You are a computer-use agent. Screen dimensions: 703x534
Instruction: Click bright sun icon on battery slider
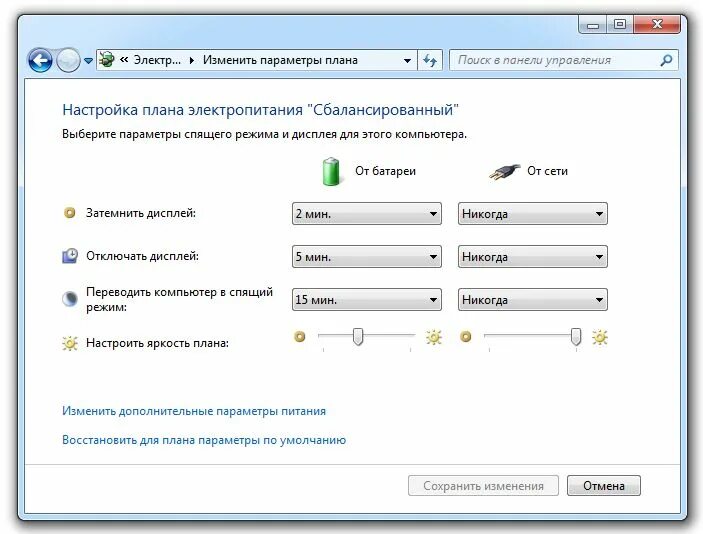(434, 337)
